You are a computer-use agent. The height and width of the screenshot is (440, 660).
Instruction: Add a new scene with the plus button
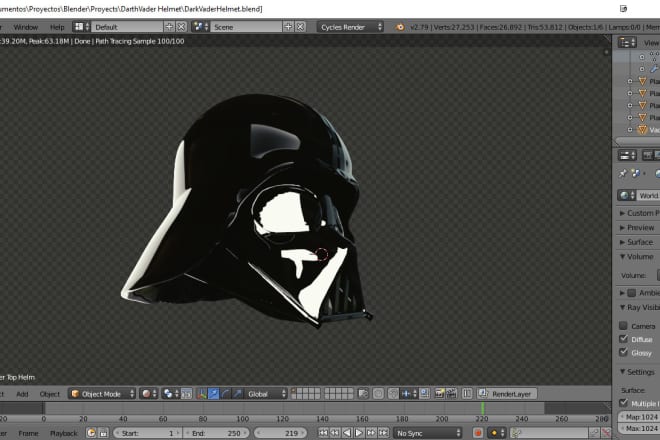point(288,27)
